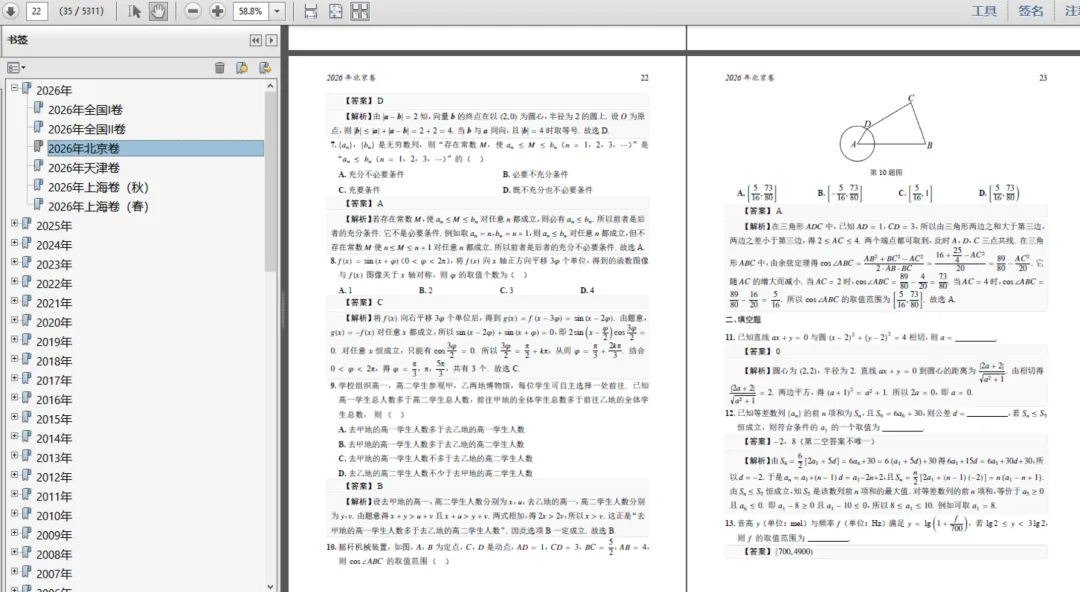Screen dimensions: 1080x592
Task: Select the 2026年北京卷 bookmark
Action: tap(84, 149)
